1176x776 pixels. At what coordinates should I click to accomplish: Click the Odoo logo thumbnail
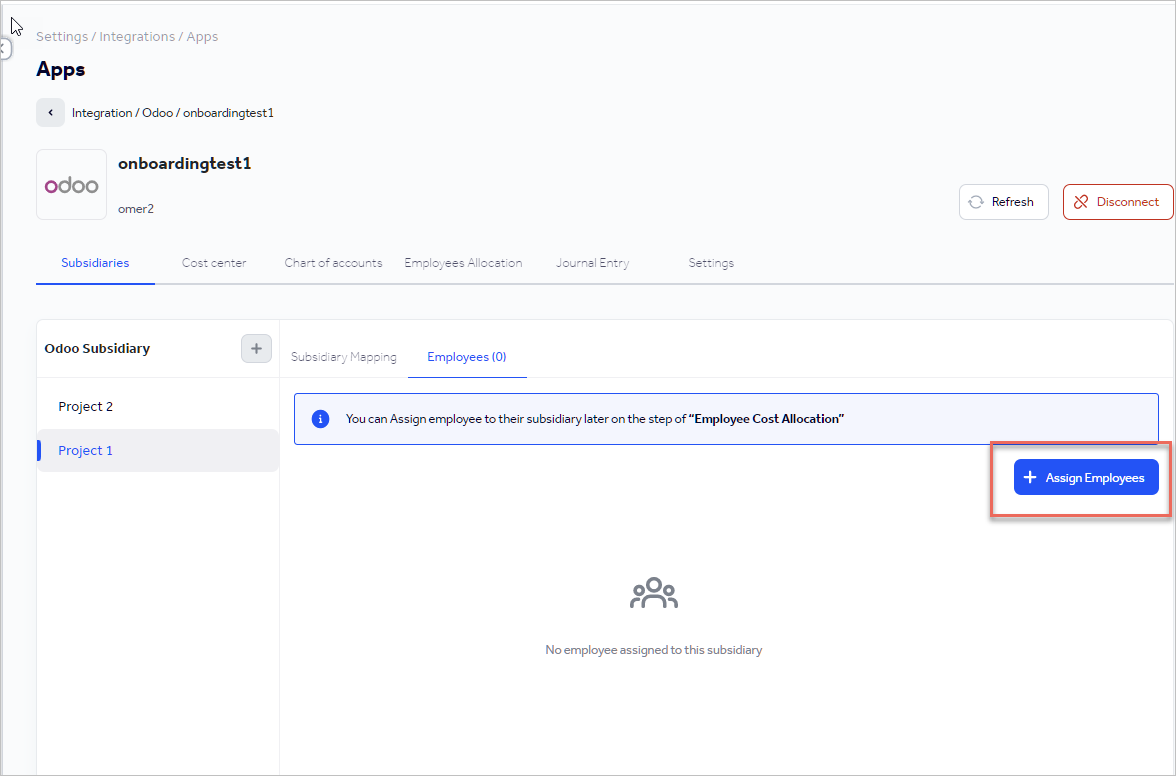point(71,184)
